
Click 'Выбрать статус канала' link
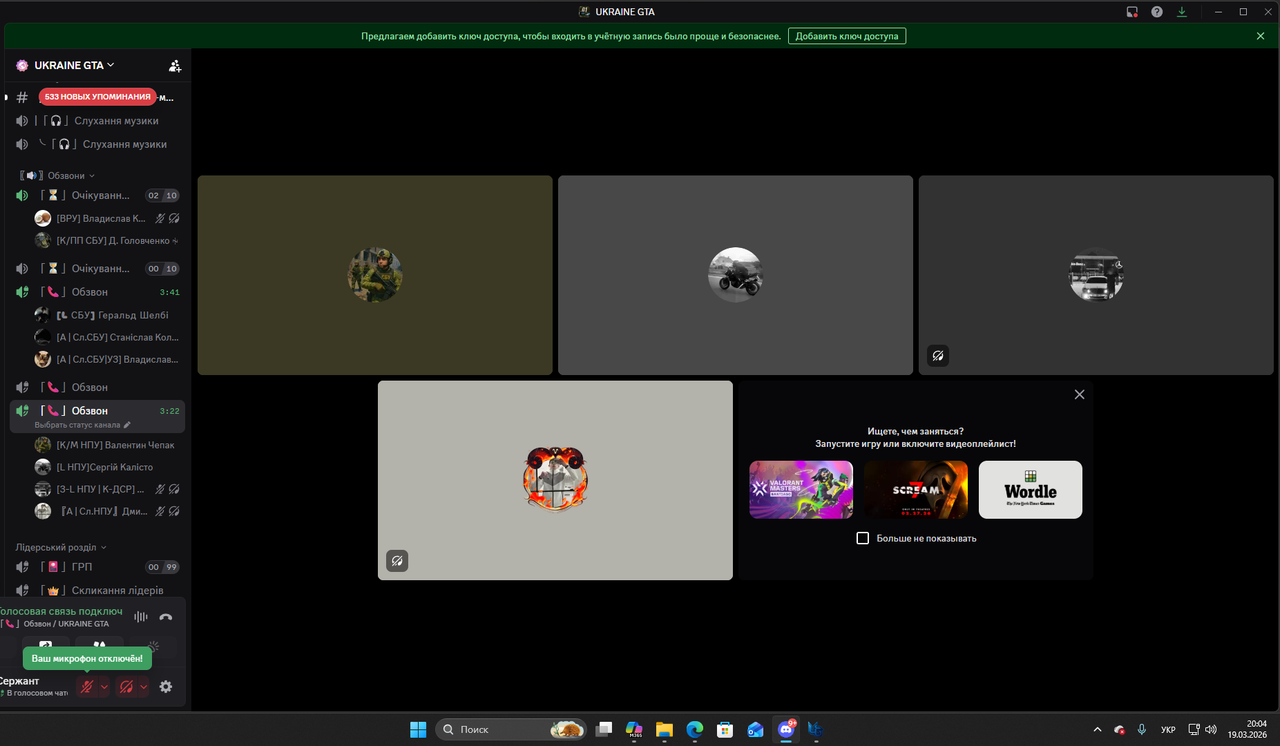point(83,425)
